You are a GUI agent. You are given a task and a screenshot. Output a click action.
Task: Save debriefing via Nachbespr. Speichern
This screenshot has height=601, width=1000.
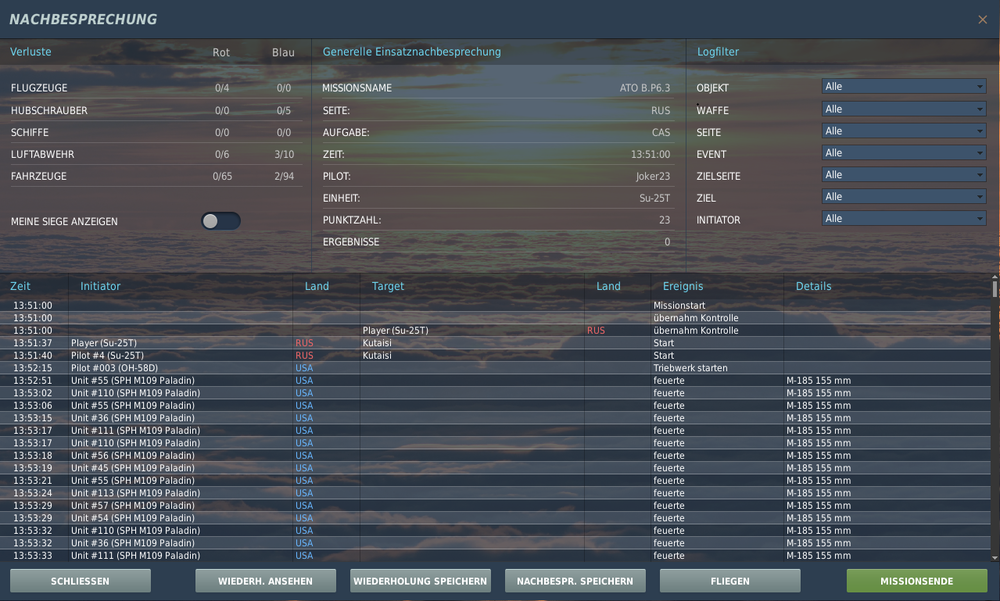point(575,581)
